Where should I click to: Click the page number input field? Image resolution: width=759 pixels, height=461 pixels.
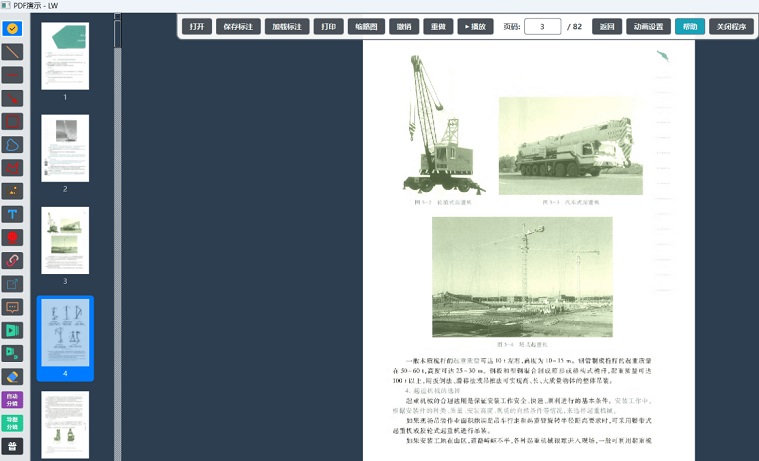point(542,27)
